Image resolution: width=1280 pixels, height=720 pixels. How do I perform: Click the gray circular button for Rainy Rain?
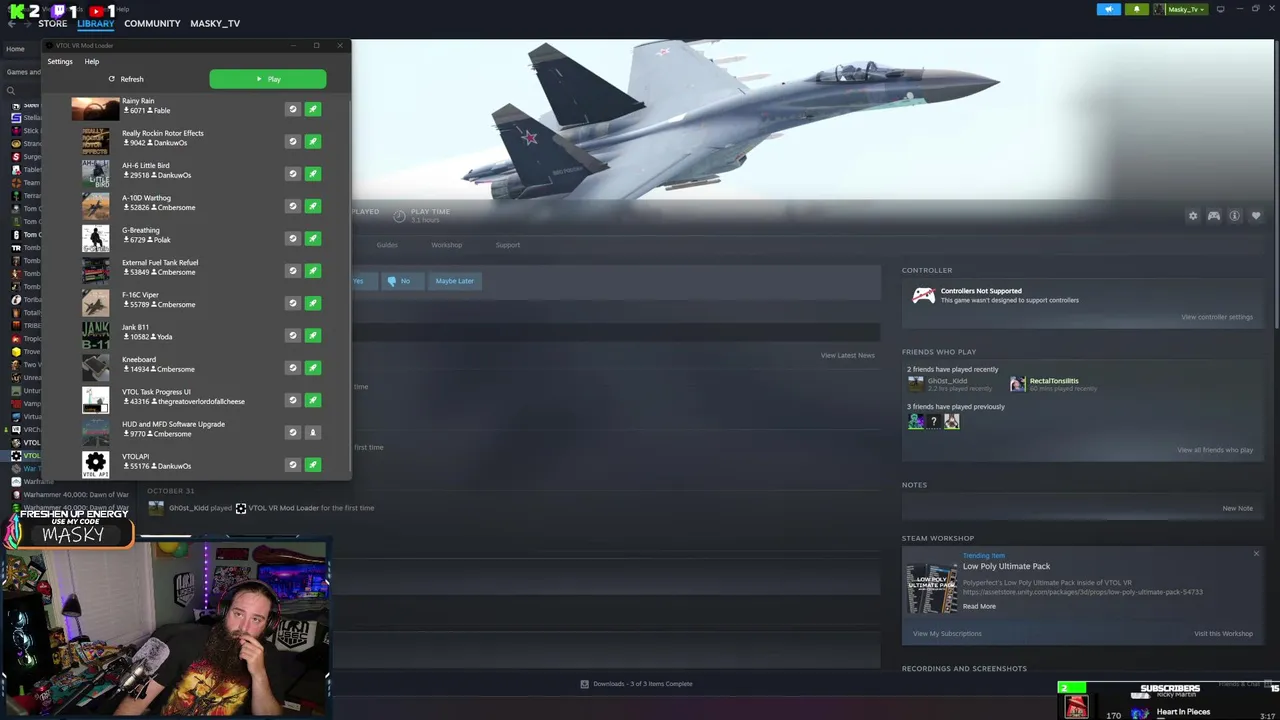click(x=292, y=109)
